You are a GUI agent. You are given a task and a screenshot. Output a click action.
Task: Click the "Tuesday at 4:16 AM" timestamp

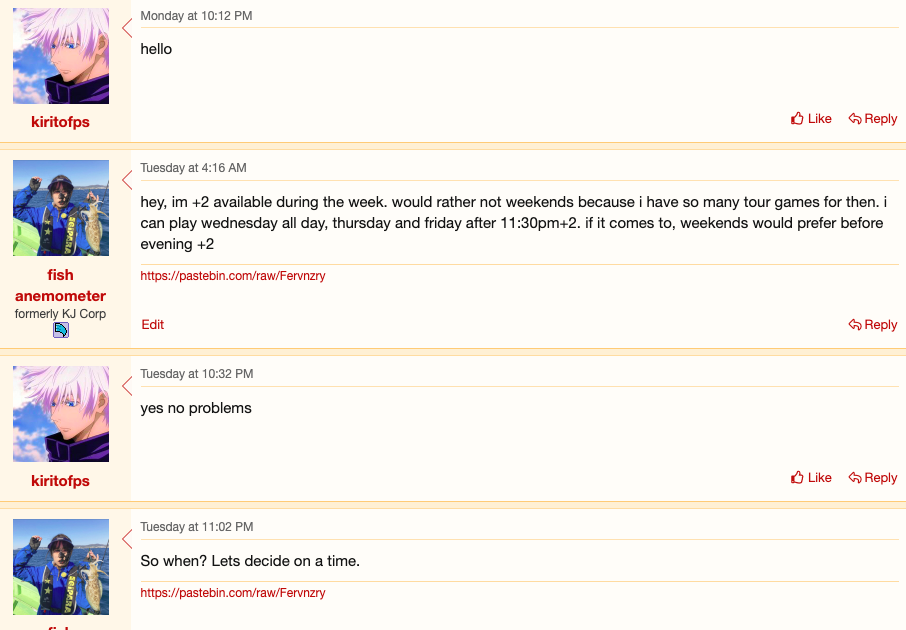(193, 167)
